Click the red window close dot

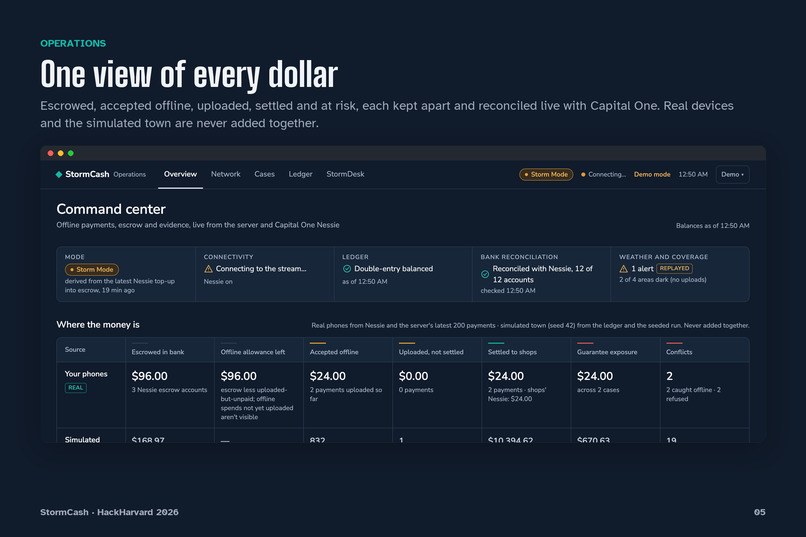click(50, 153)
